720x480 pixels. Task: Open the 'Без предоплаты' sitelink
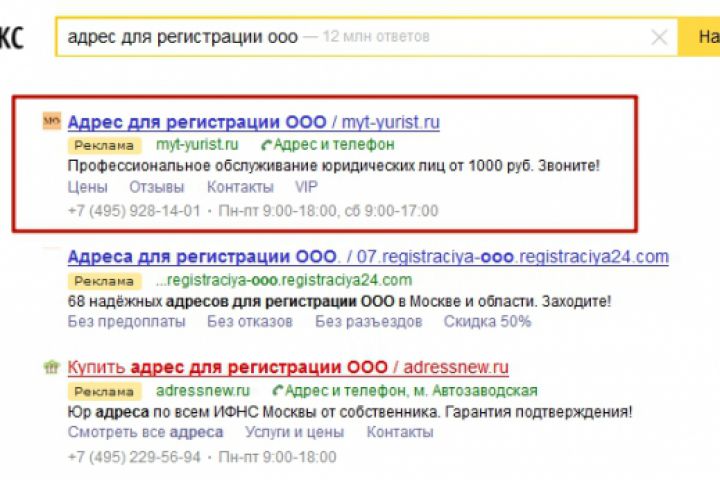126,322
